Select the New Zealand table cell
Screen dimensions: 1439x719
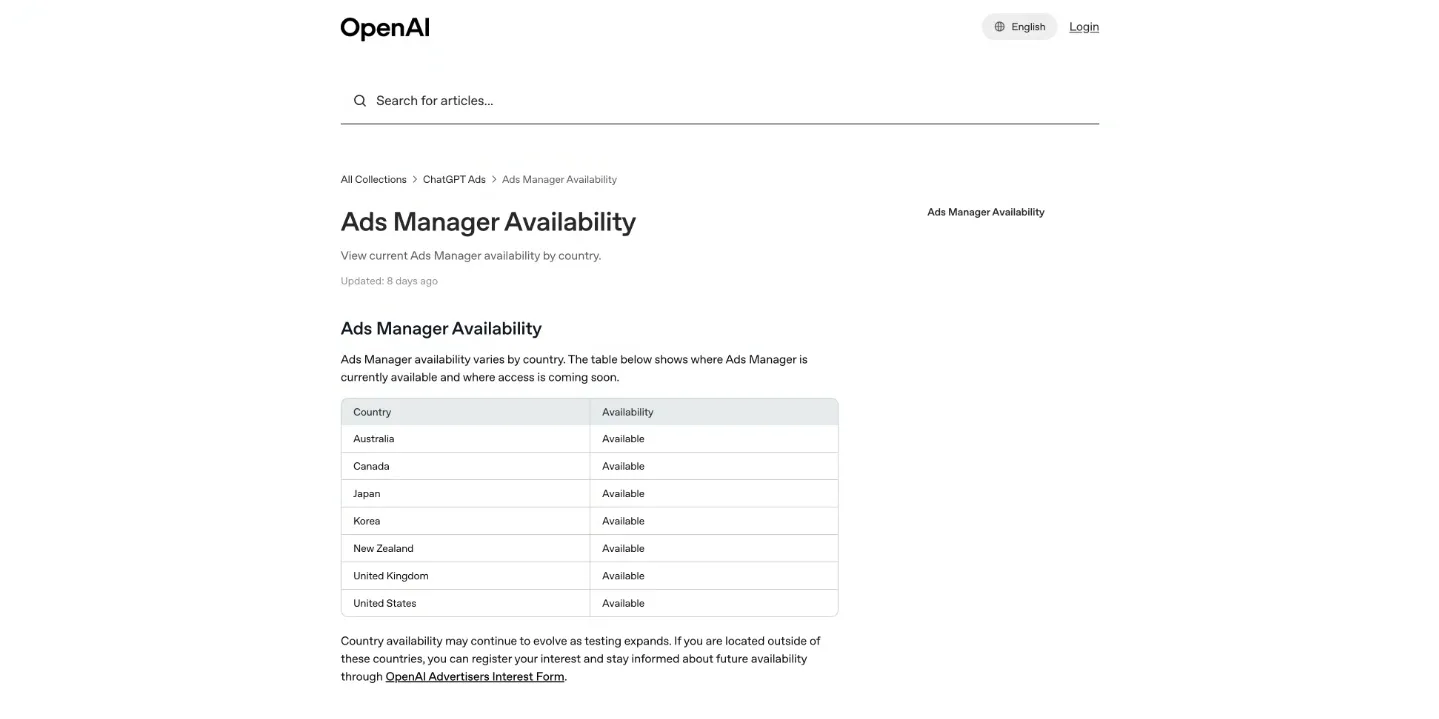[x=465, y=548]
